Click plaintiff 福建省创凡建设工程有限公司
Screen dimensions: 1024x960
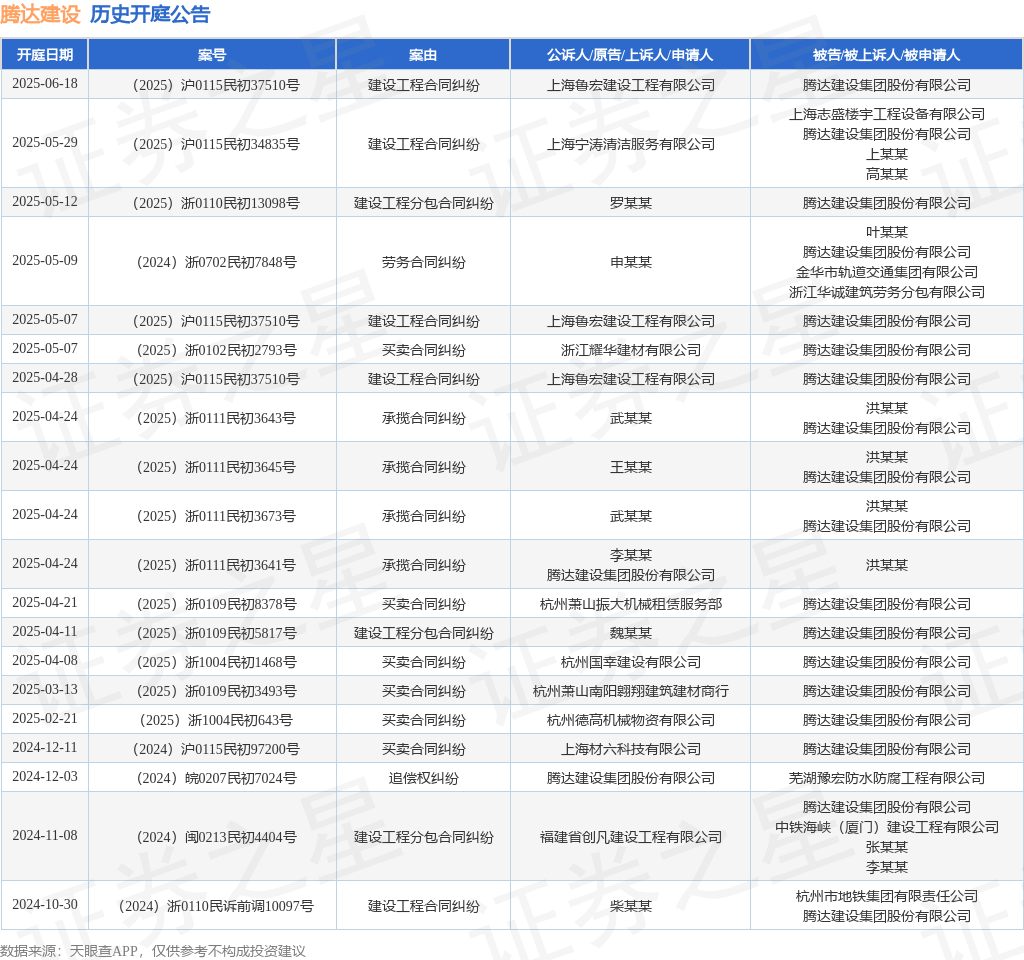631,837
